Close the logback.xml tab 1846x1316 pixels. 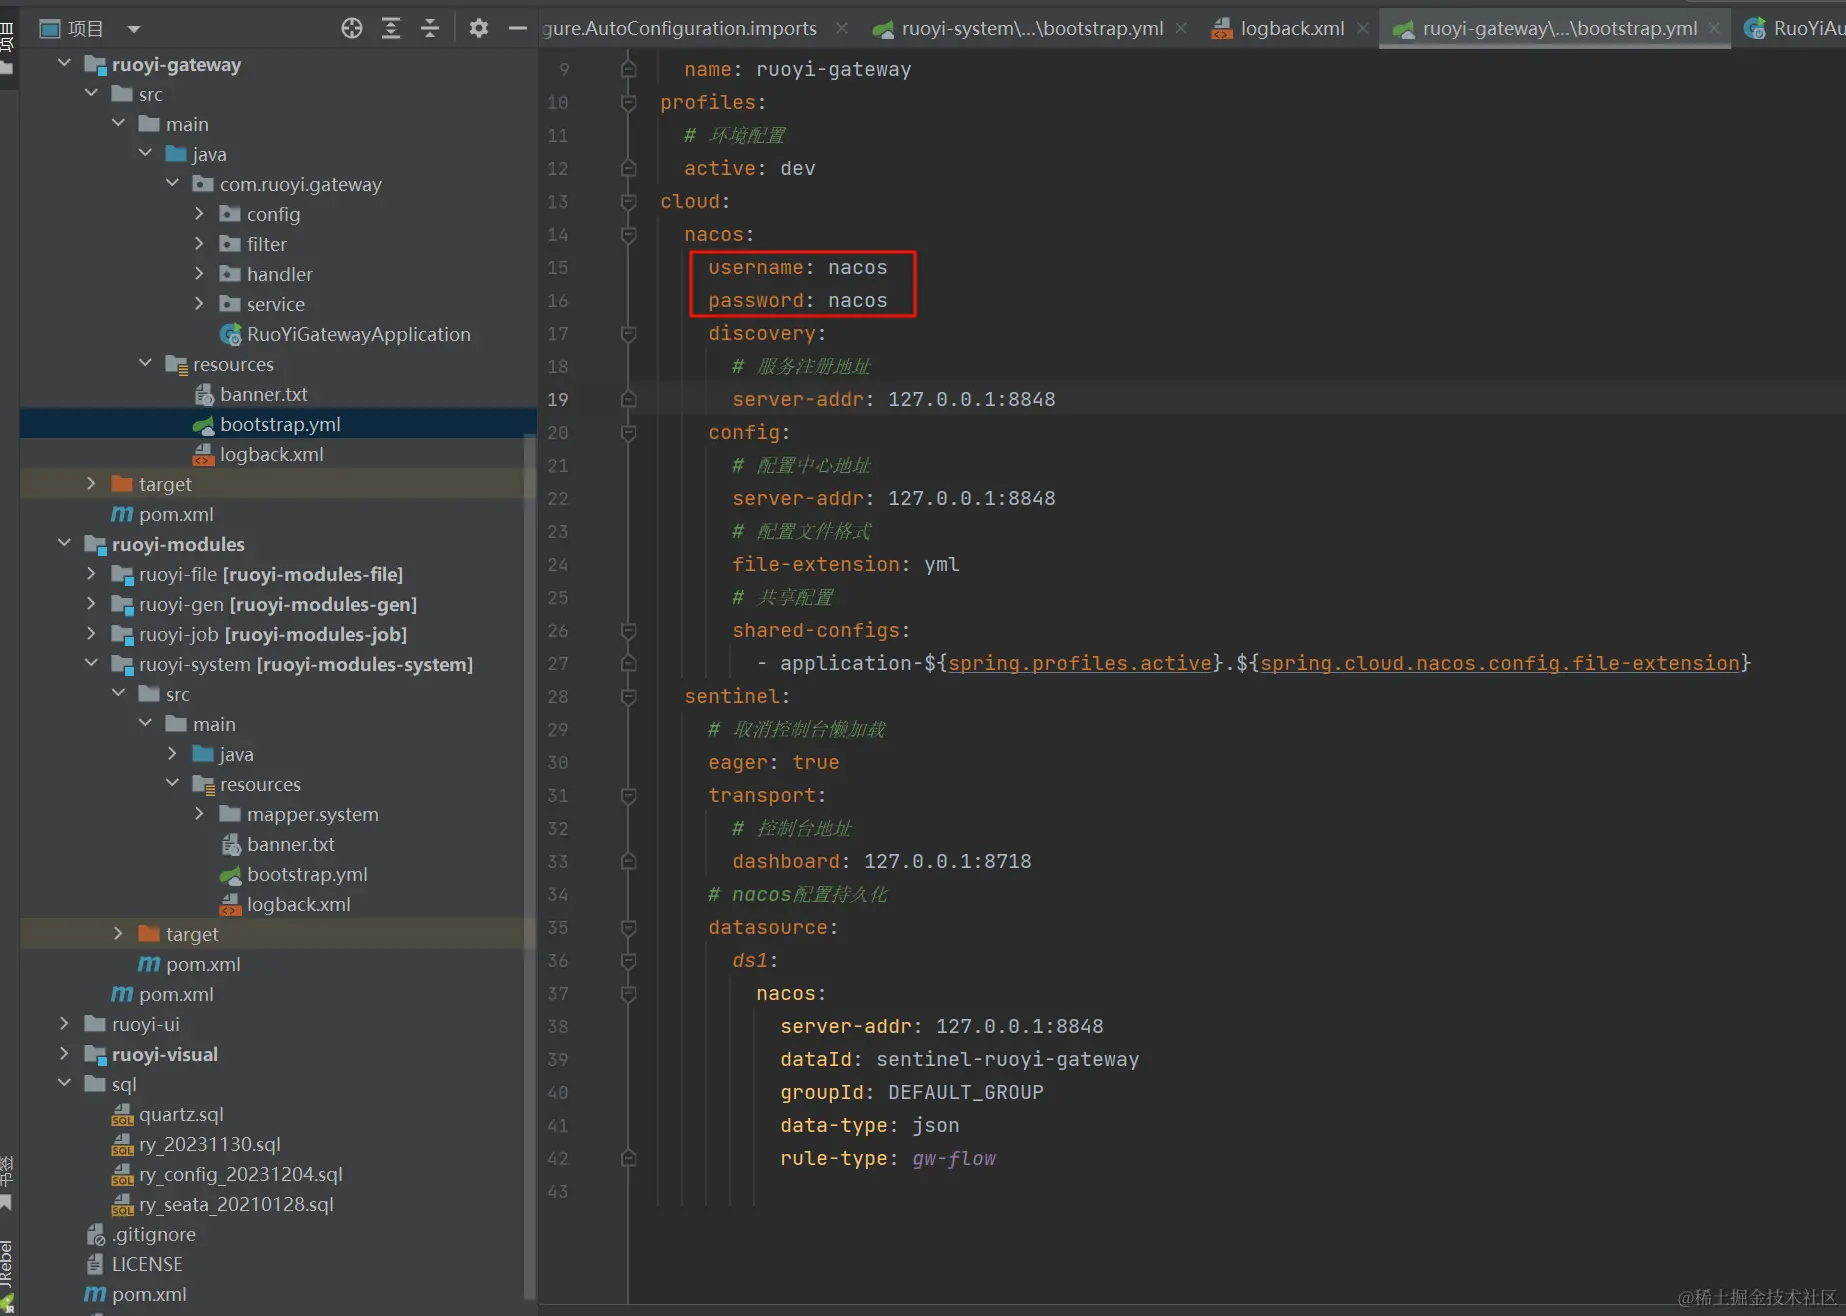1362,28
